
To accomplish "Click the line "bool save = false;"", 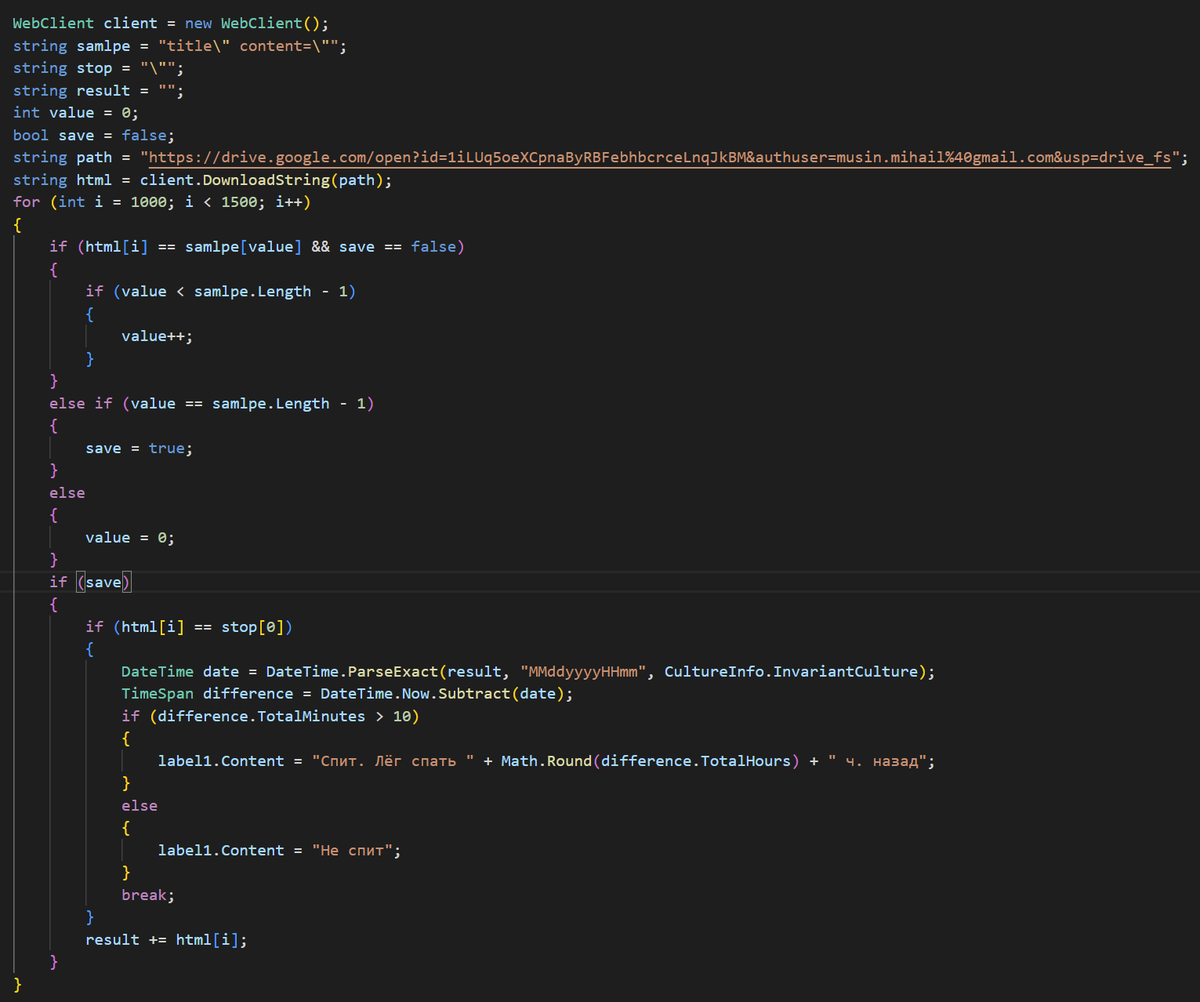I will coord(94,135).
